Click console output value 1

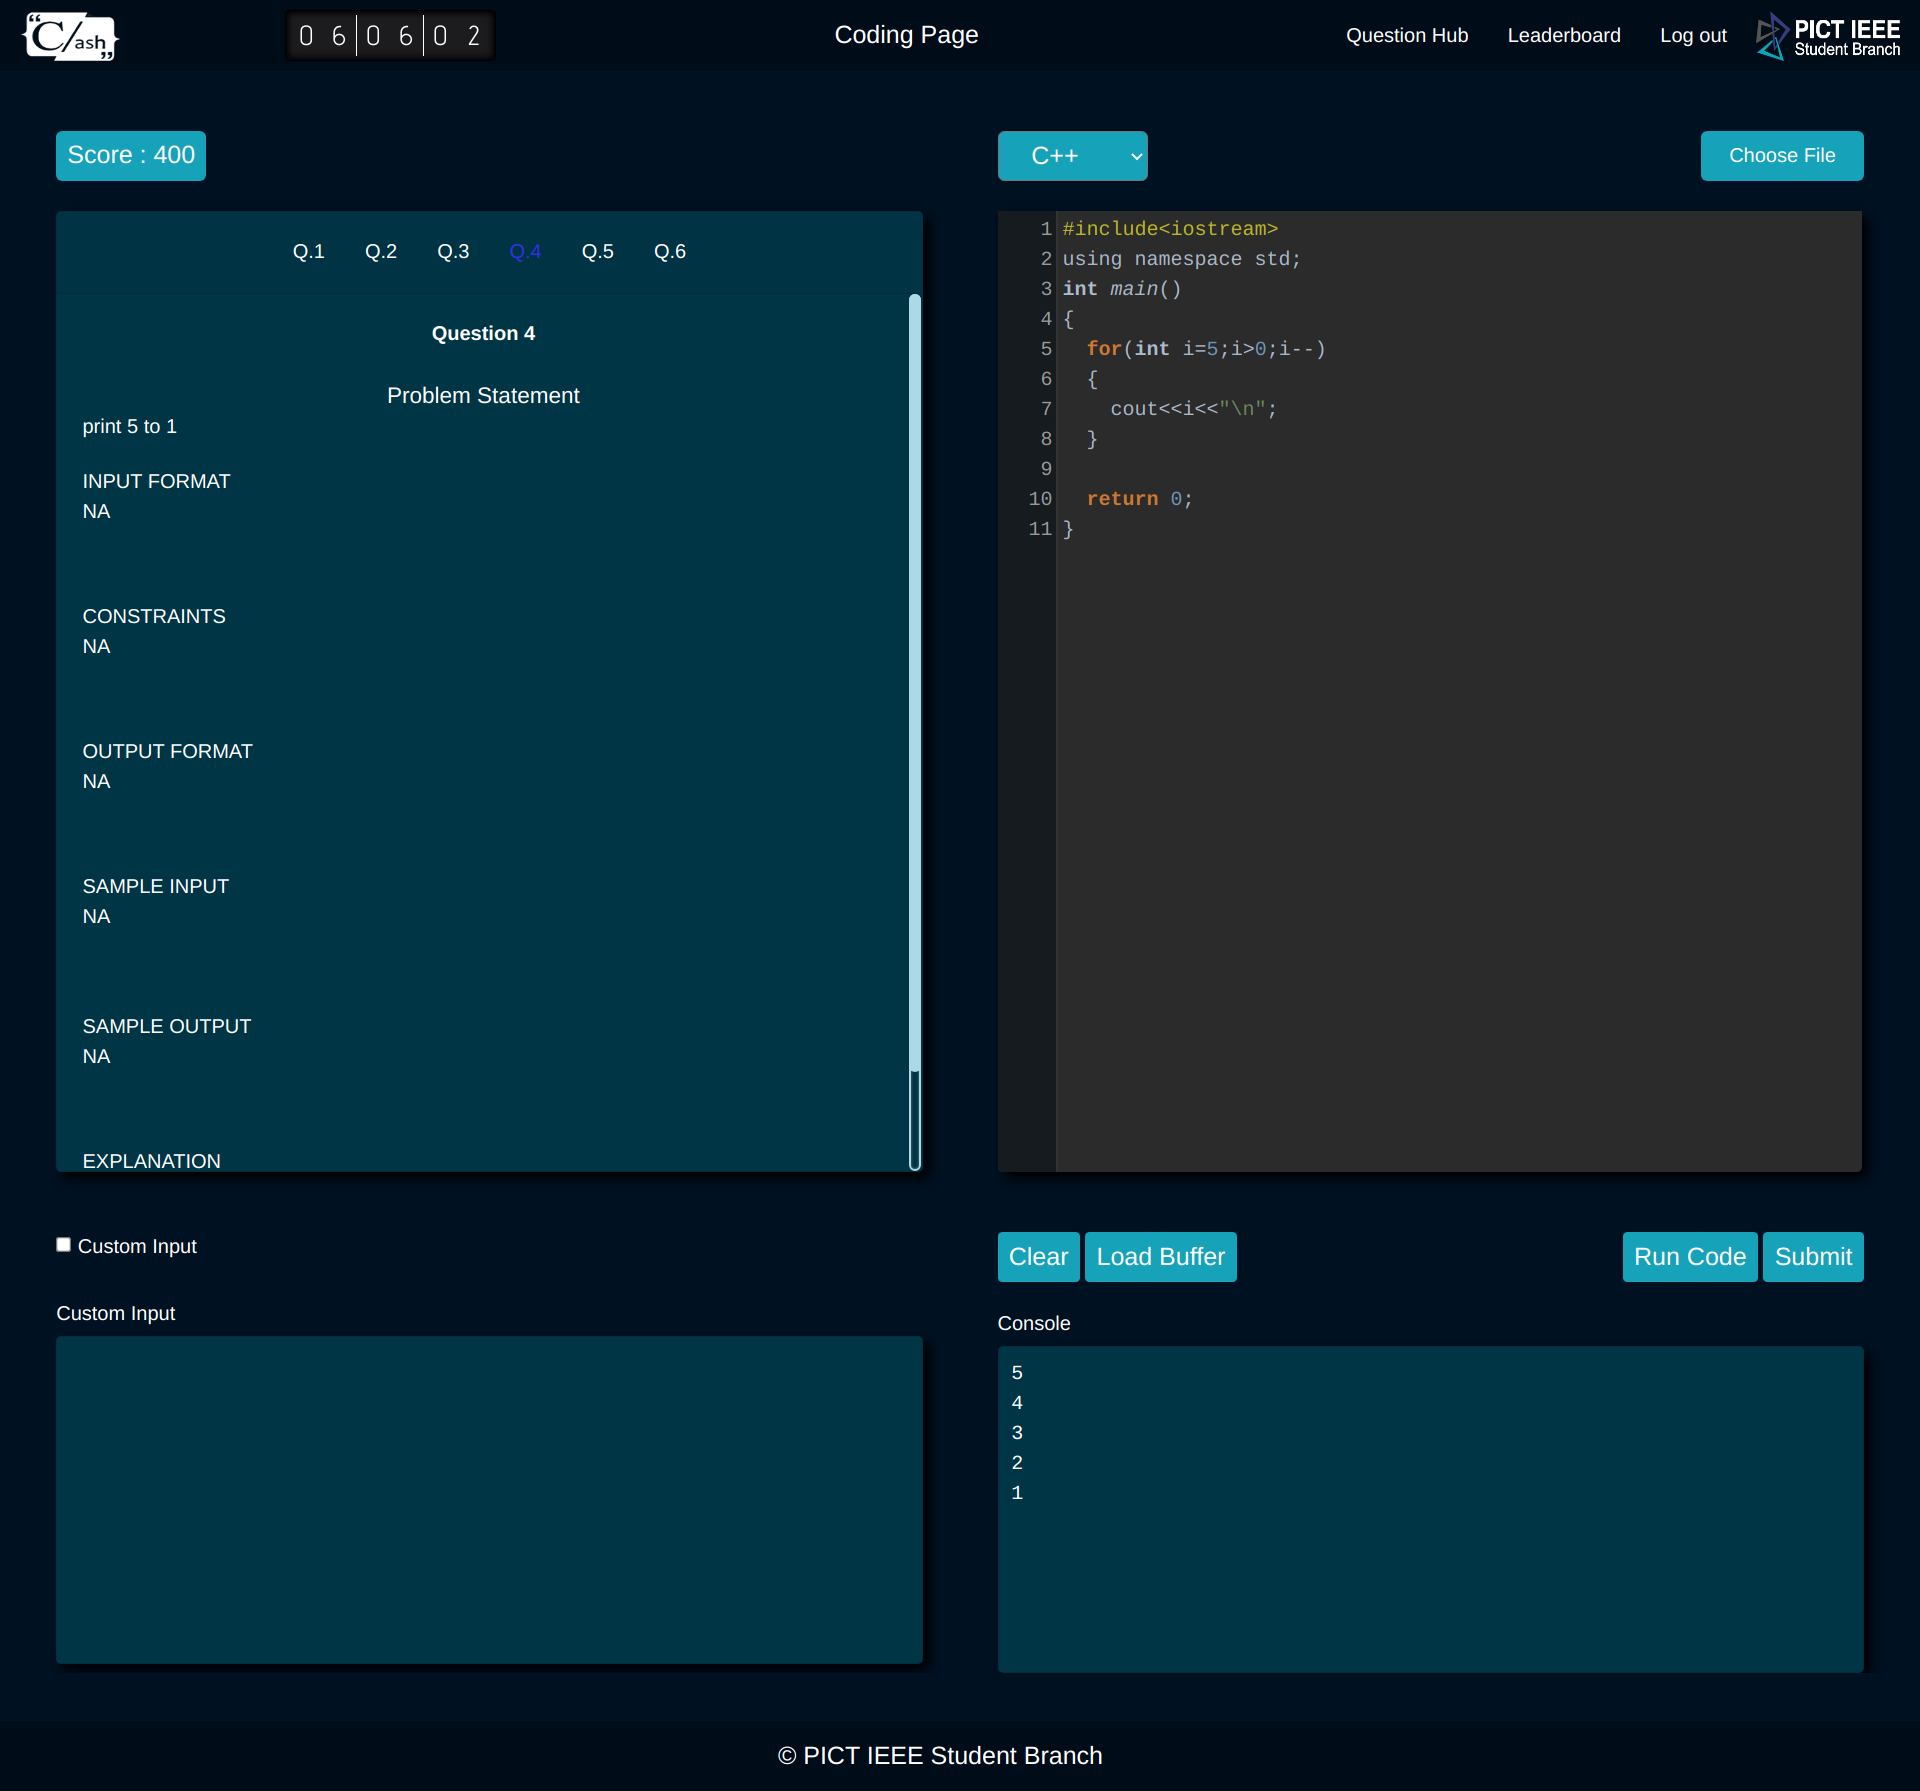(1017, 1493)
